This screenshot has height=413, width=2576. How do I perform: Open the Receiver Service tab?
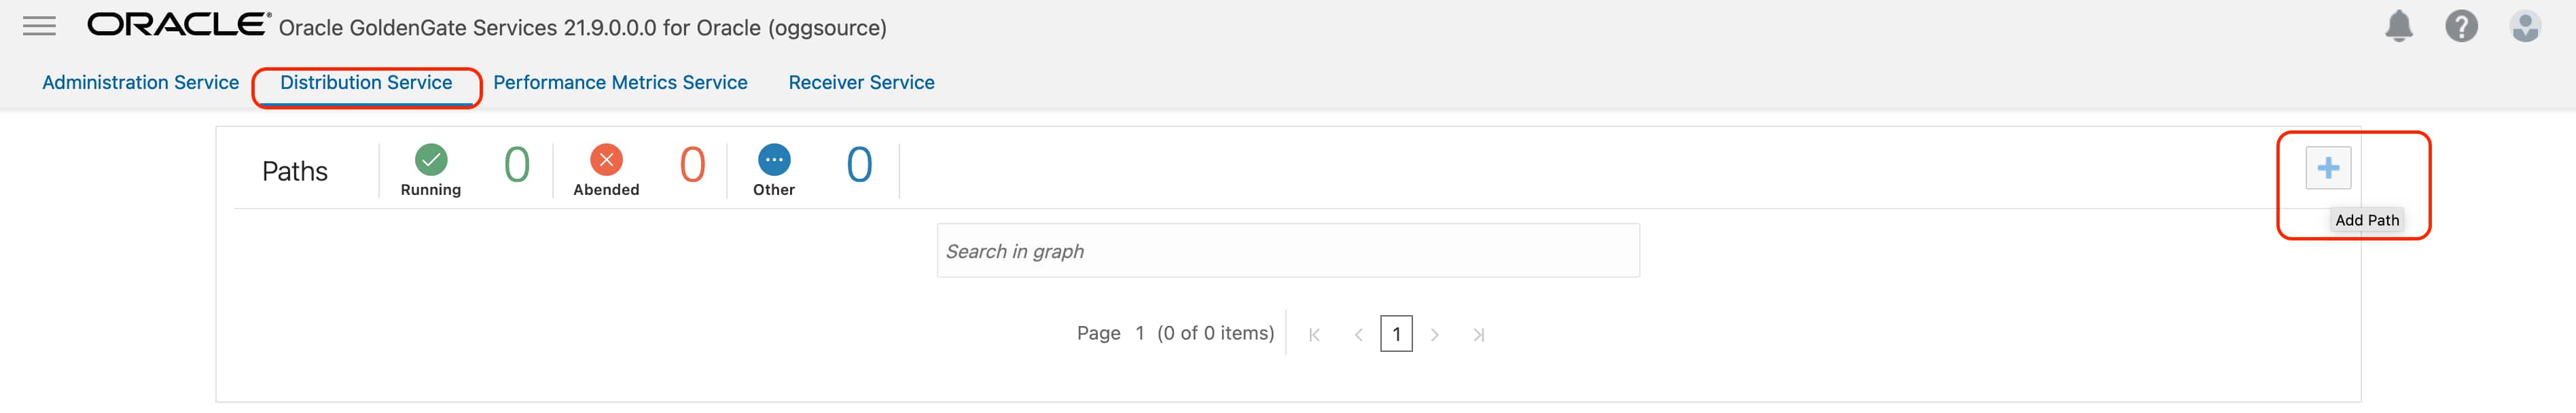[861, 83]
